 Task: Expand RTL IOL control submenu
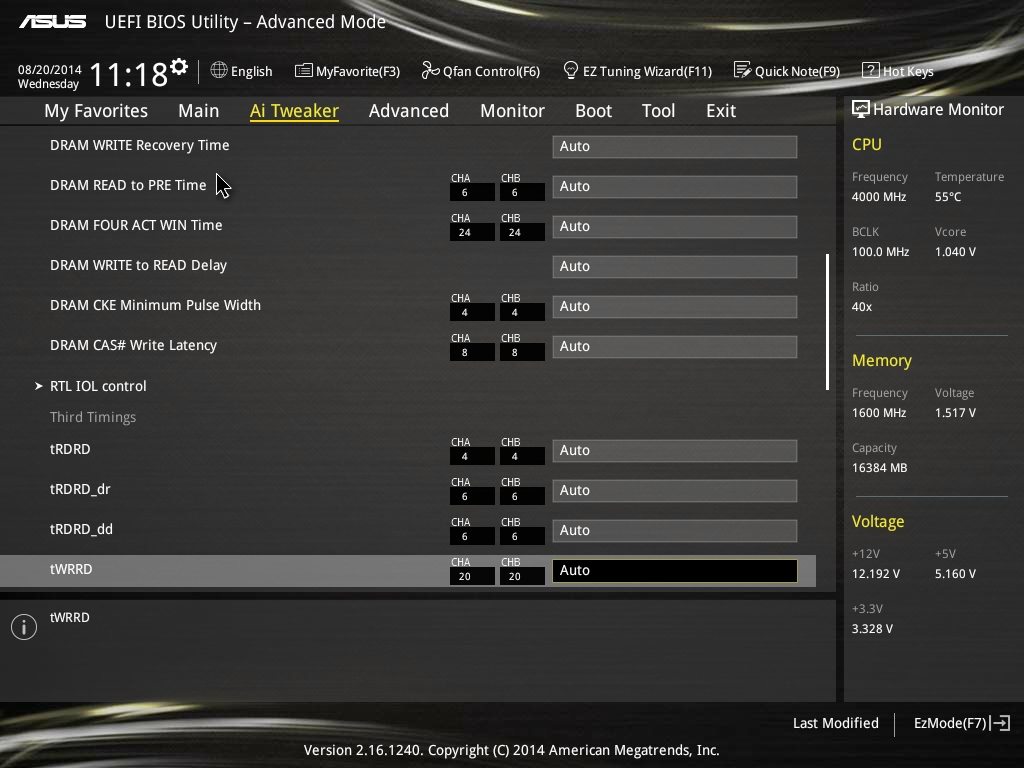pos(98,386)
